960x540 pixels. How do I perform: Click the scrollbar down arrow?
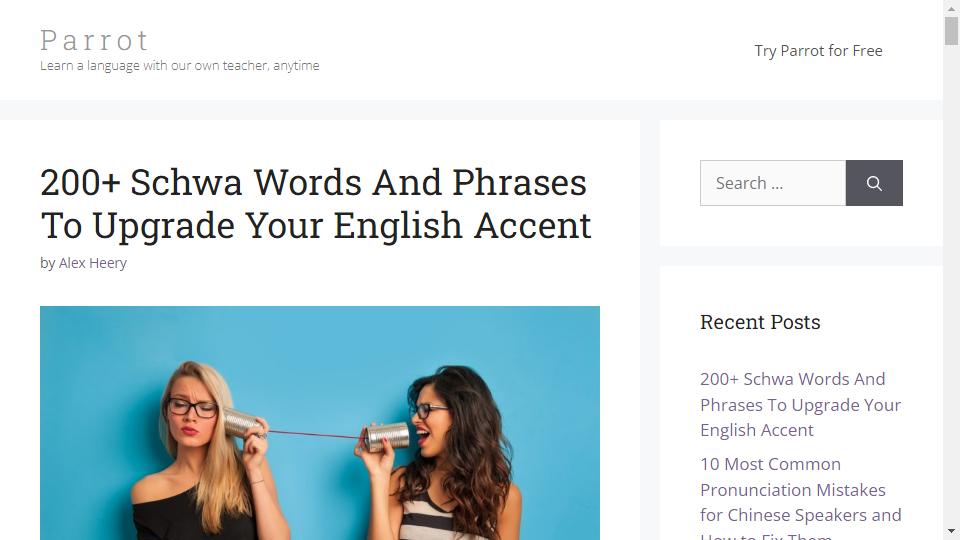coord(951,531)
